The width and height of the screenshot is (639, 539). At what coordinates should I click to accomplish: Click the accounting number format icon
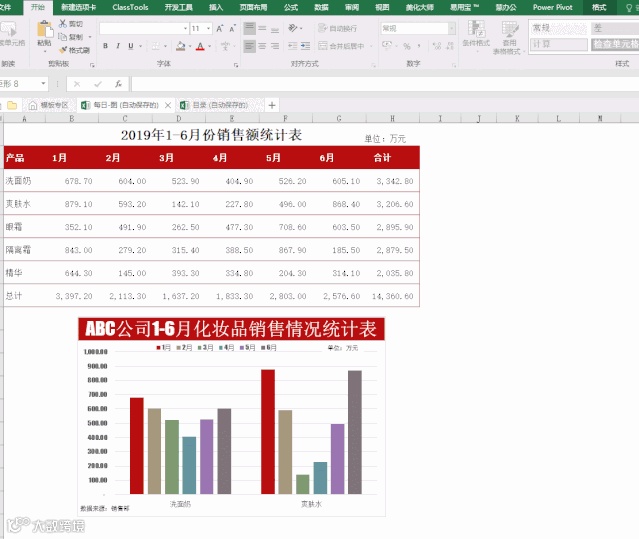(x=387, y=46)
